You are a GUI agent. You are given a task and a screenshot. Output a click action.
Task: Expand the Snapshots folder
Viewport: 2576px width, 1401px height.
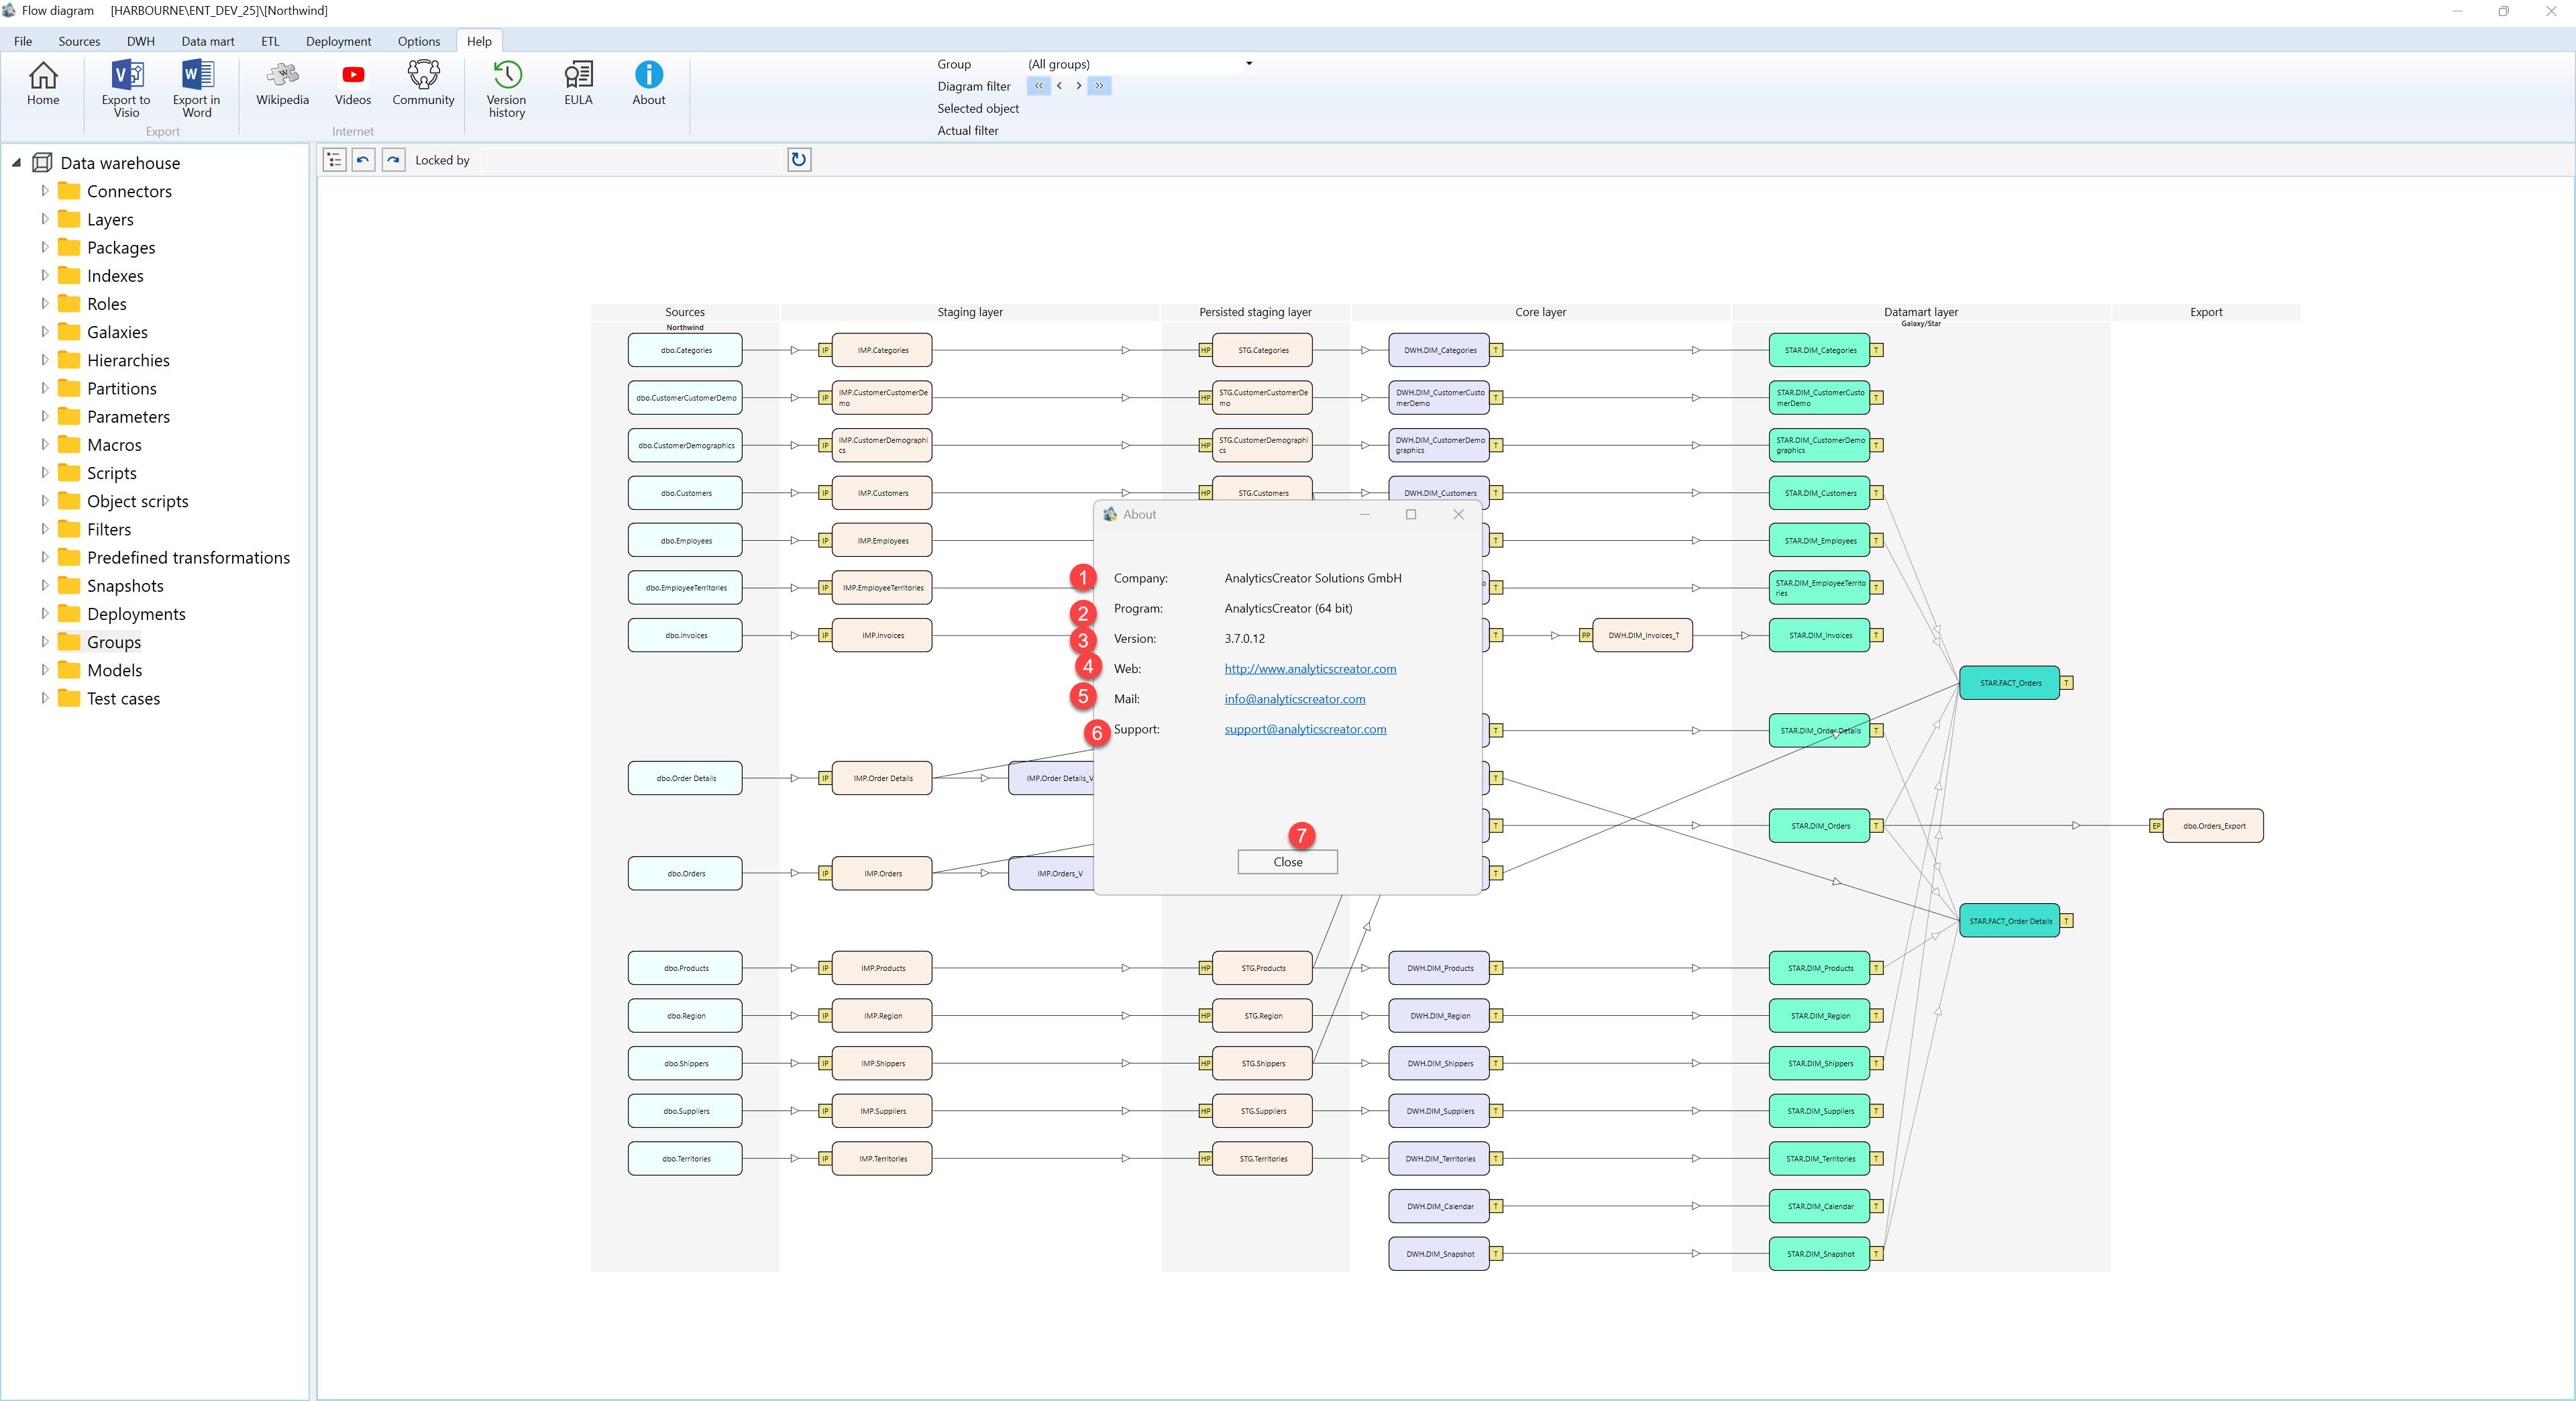[44, 586]
